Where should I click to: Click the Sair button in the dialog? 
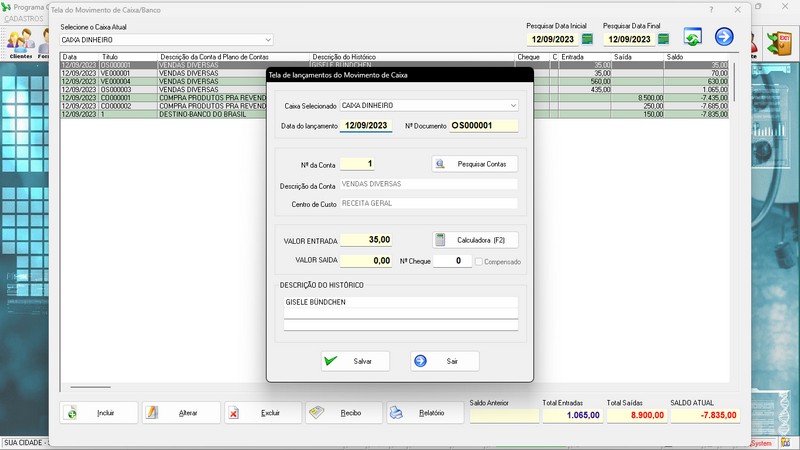[444, 361]
